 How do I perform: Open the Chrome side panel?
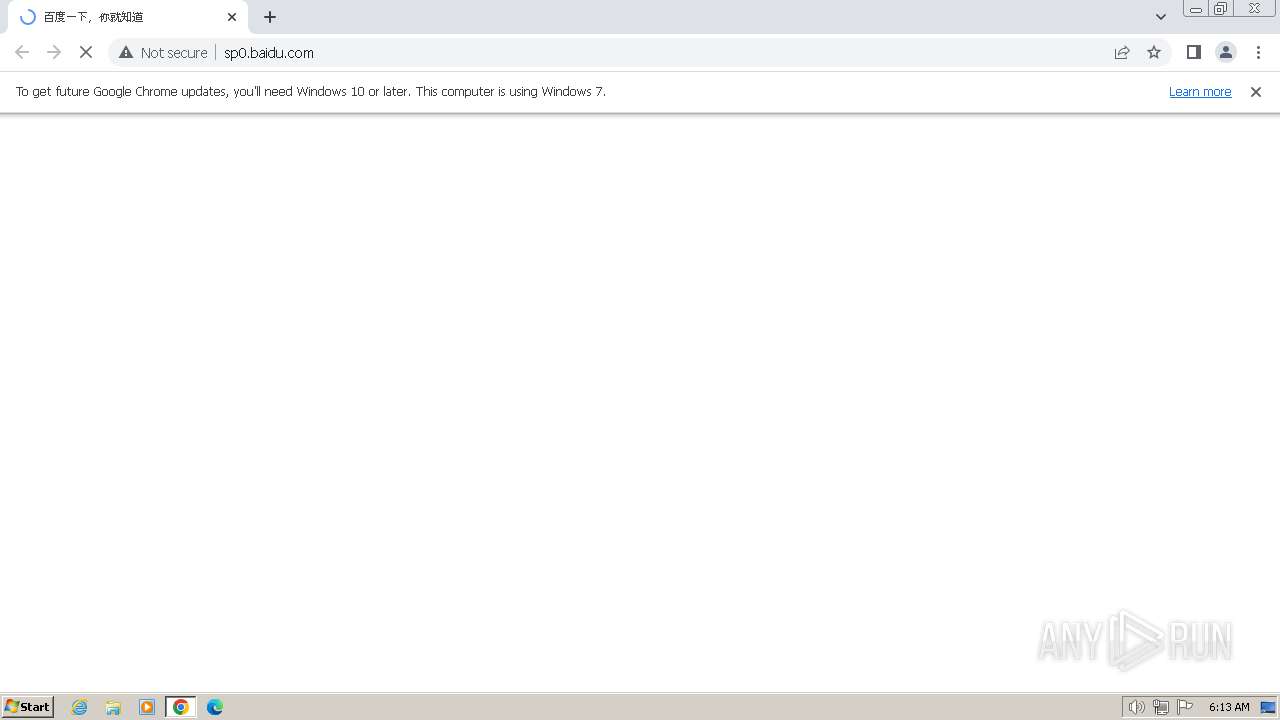1194,52
